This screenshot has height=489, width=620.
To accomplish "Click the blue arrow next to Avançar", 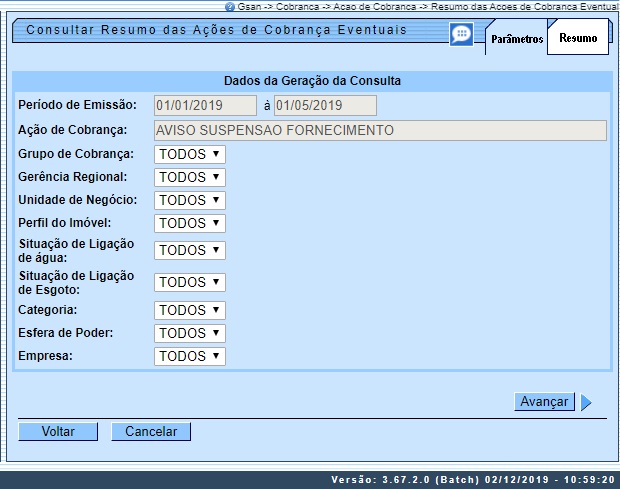I will (586, 402).
